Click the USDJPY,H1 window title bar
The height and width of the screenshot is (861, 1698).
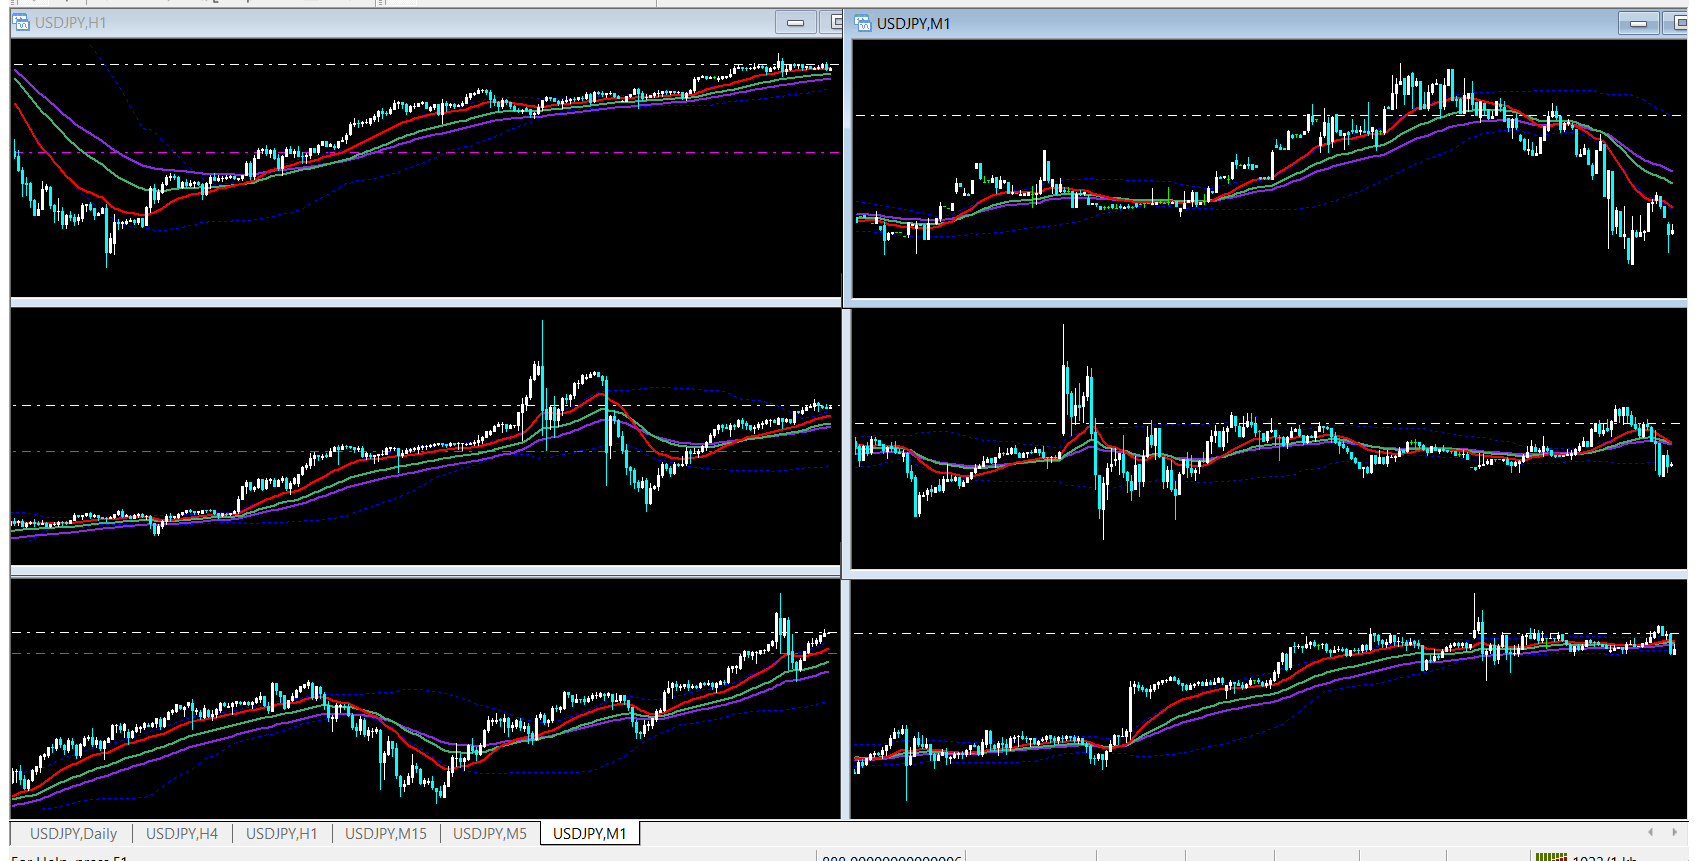(400, 23)
